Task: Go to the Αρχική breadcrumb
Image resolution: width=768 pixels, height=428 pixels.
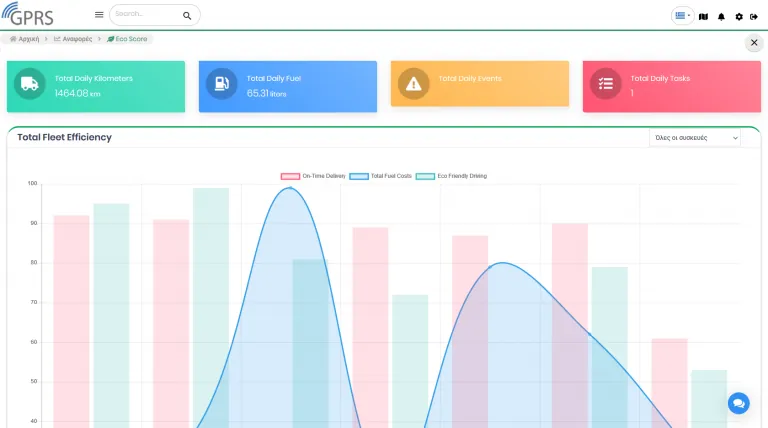Action: tap(24, 39)
